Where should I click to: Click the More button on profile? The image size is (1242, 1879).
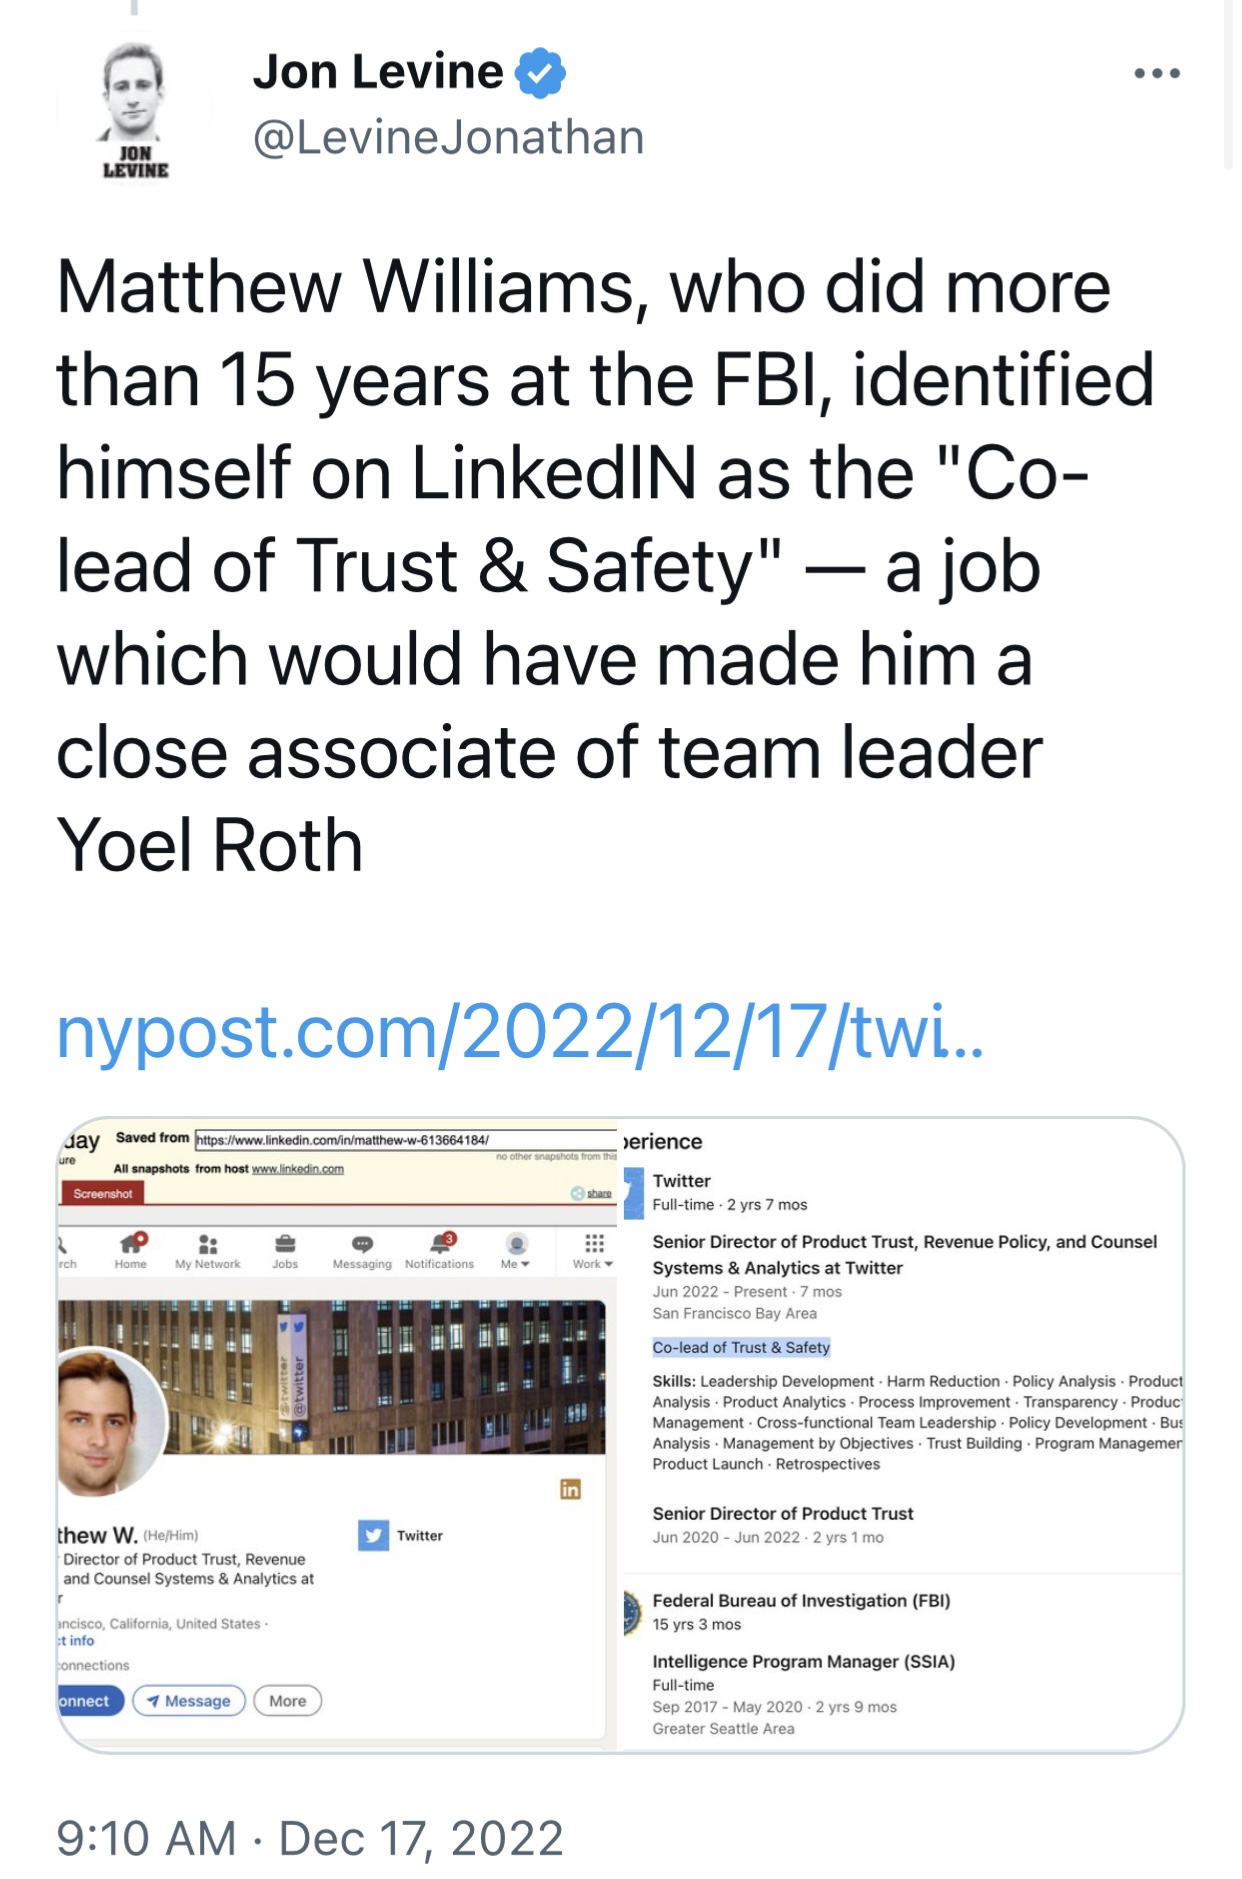point(288,1701)
